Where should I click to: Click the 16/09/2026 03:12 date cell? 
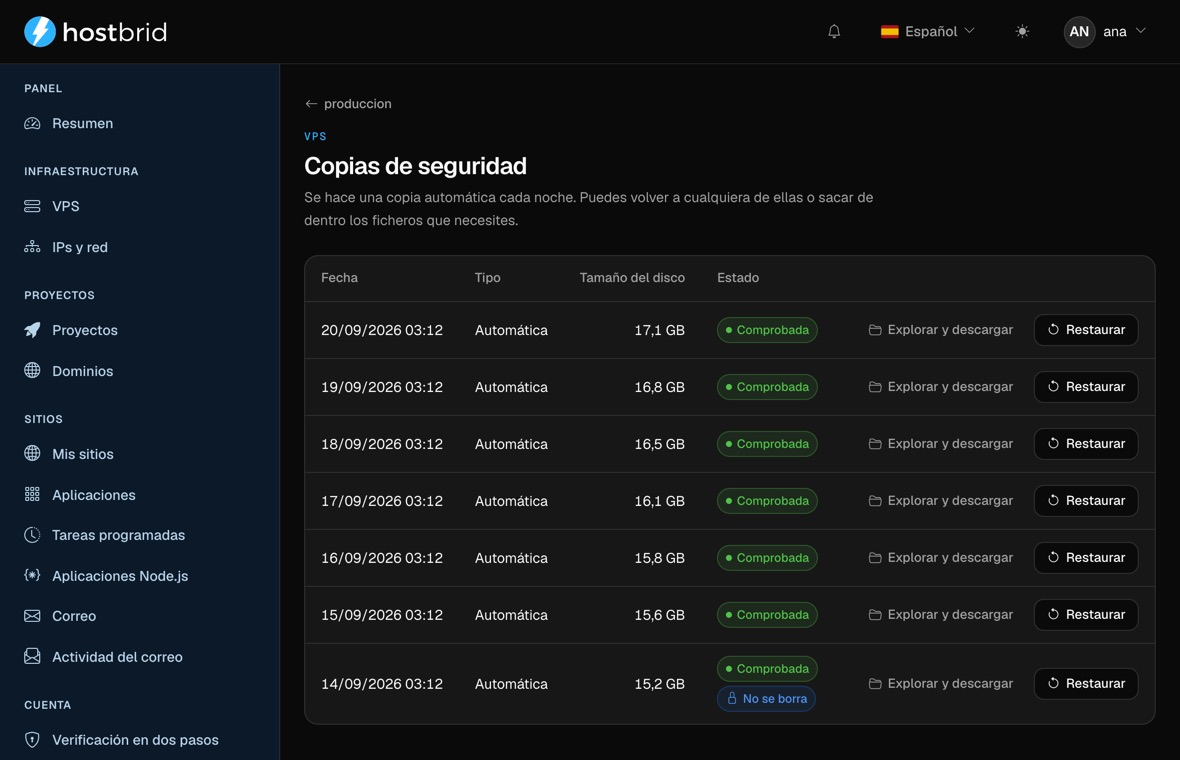click(382, 558)
